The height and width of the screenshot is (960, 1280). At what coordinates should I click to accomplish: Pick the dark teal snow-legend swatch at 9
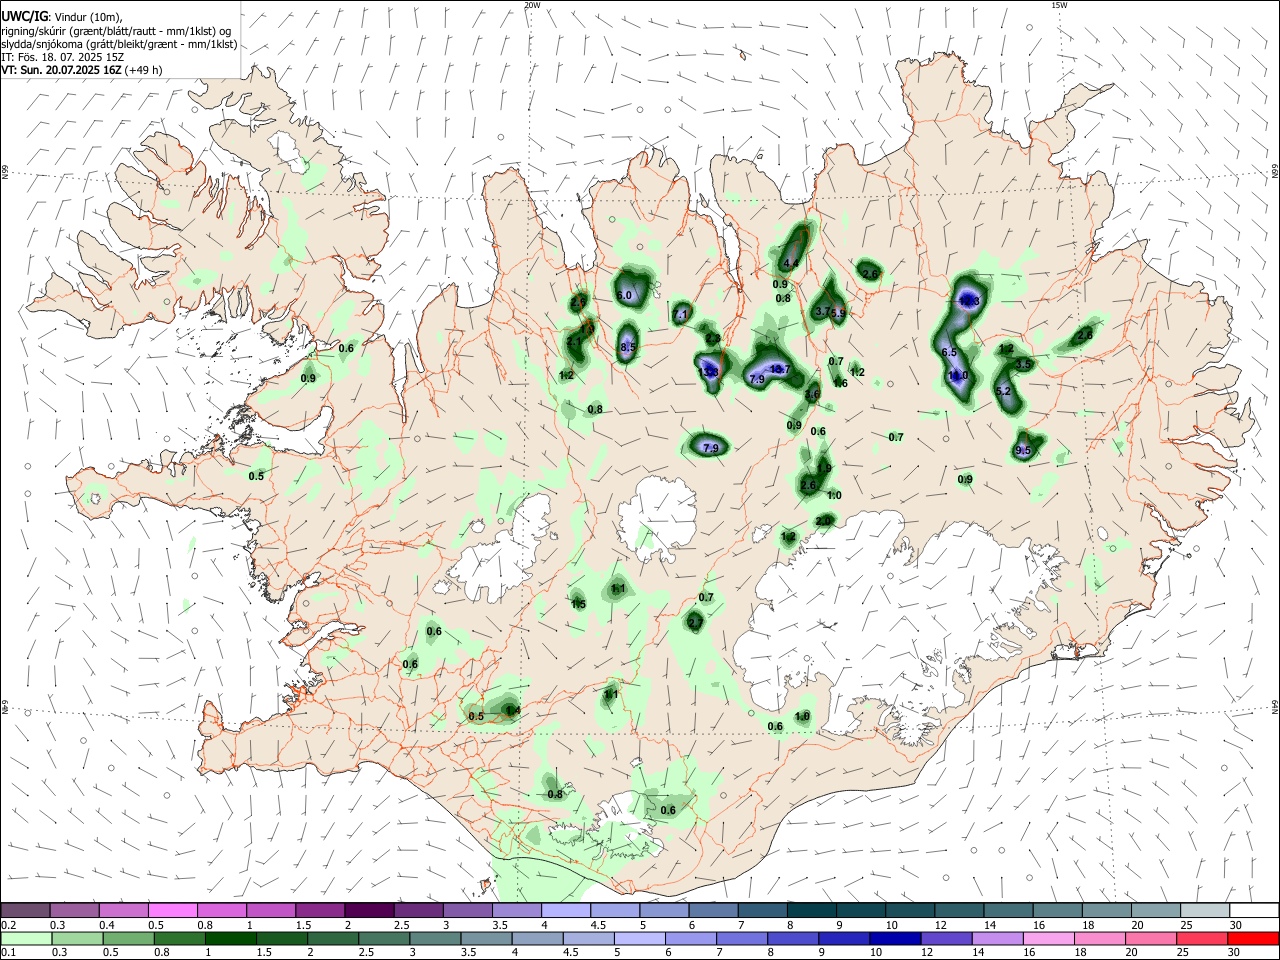pyautogui.click(x=861, y=911)
